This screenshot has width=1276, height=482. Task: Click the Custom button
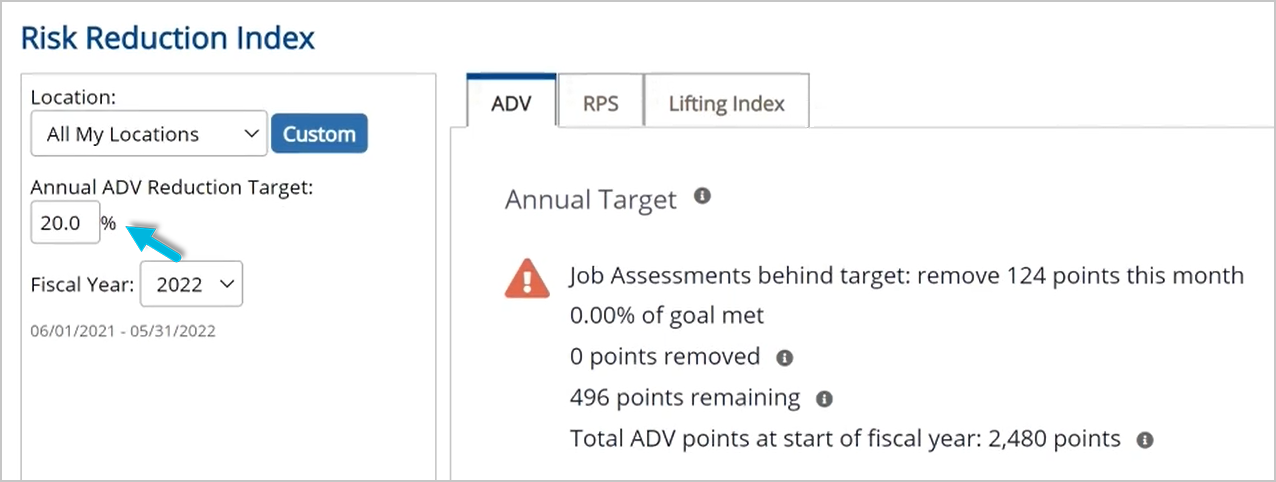(319, 134)
